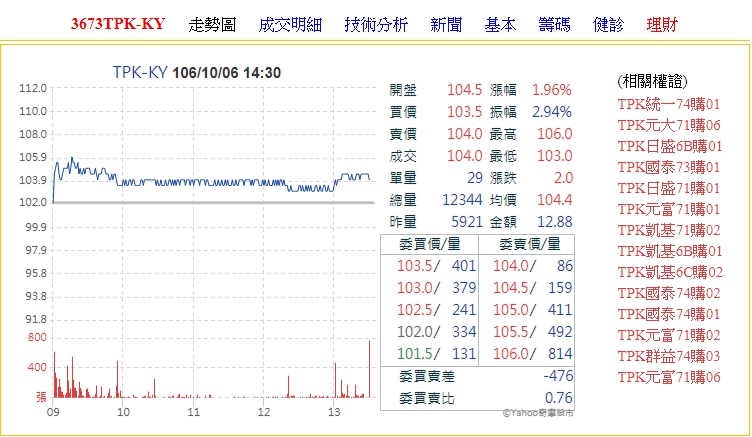
Task: Click the 委買價/量 column header
Action: pyautogui.click(x=430, y=244)
